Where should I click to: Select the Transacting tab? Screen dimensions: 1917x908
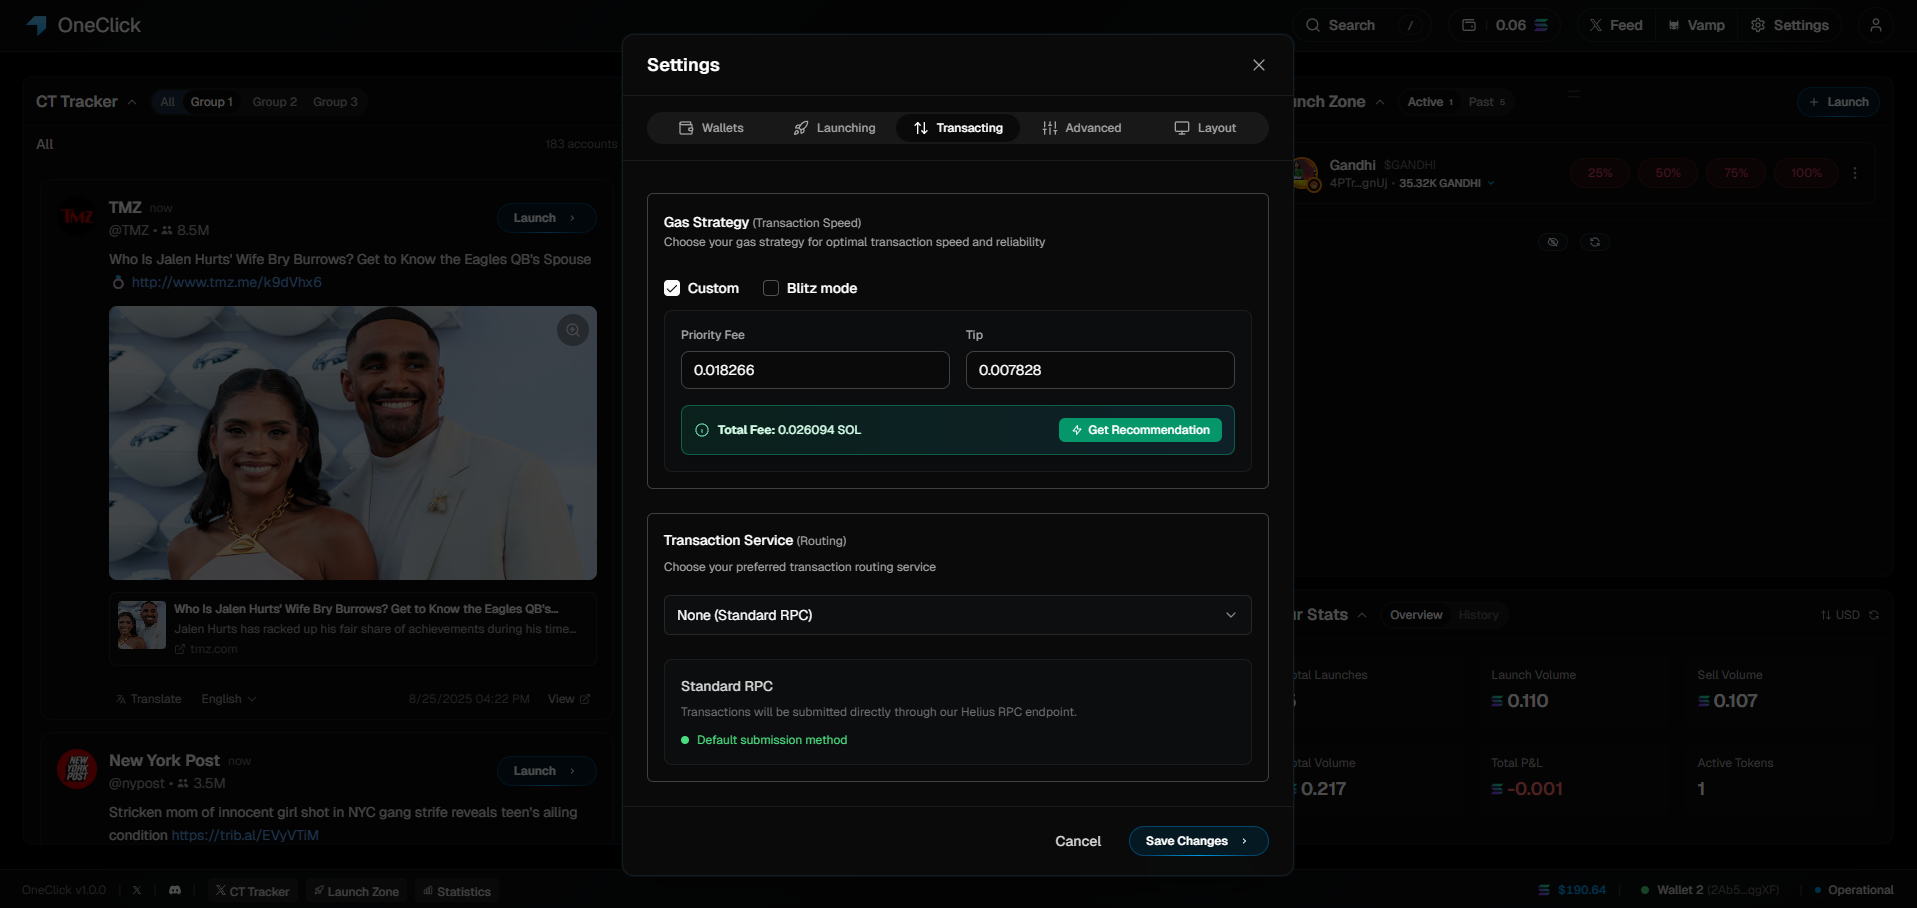coord(958,128)
